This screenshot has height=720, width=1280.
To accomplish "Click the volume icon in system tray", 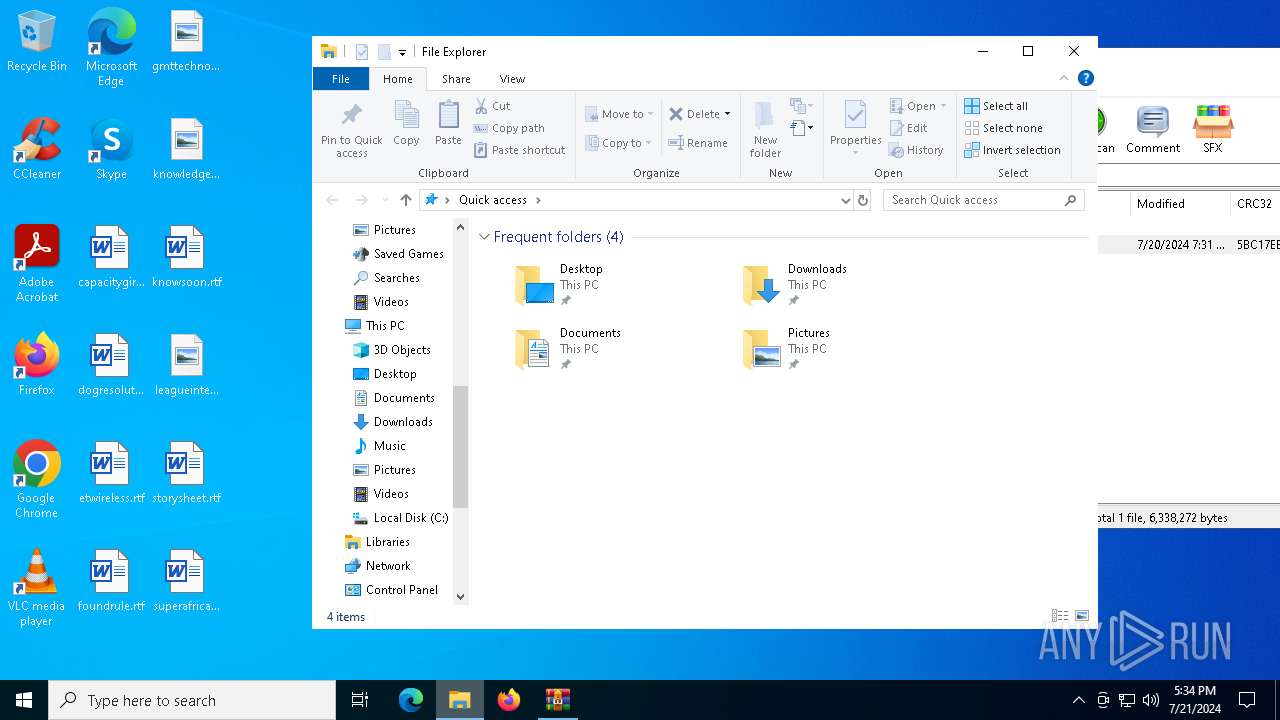I will pos(1151,700).
